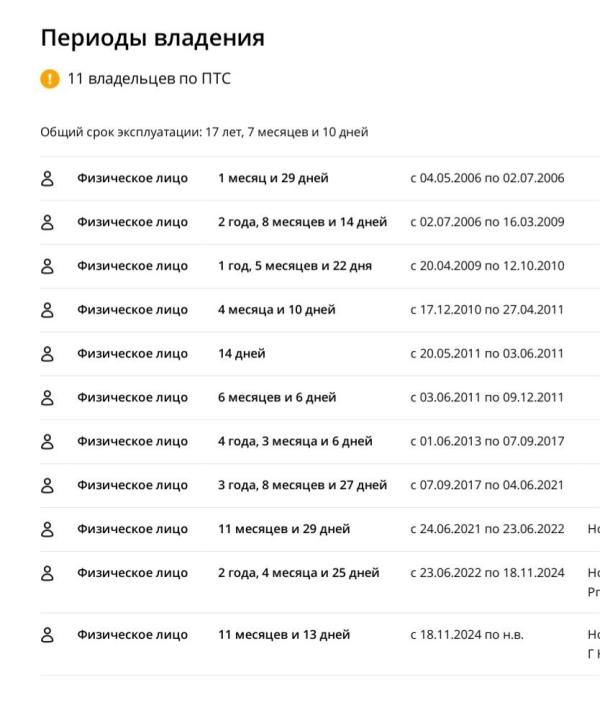The image size is (600, 709).
Task: Select date range с 04.05.2006 по 02.07.2006
Action: [x=487, y=178]
